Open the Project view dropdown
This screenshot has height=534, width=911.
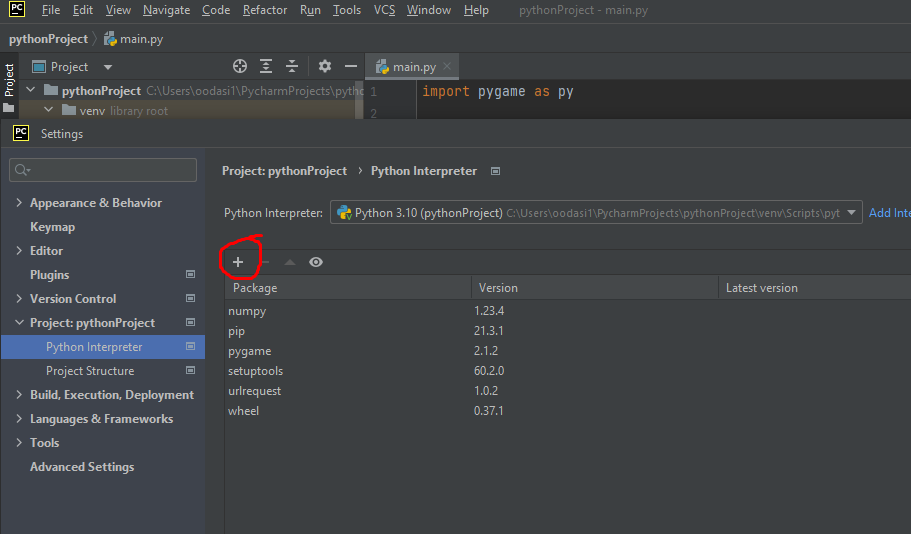pyautogui.click(x=107, y=67)
